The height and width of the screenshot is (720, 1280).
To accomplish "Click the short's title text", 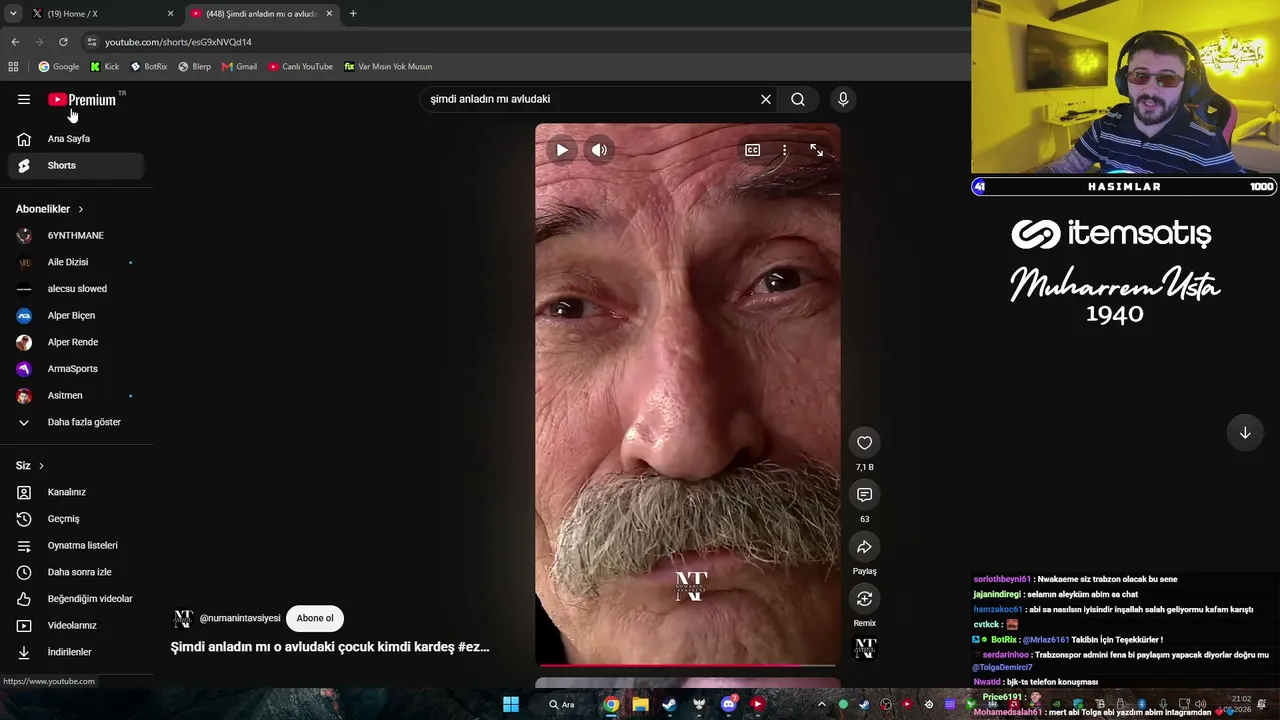I will pyautogui.click(x=330, y=647).
